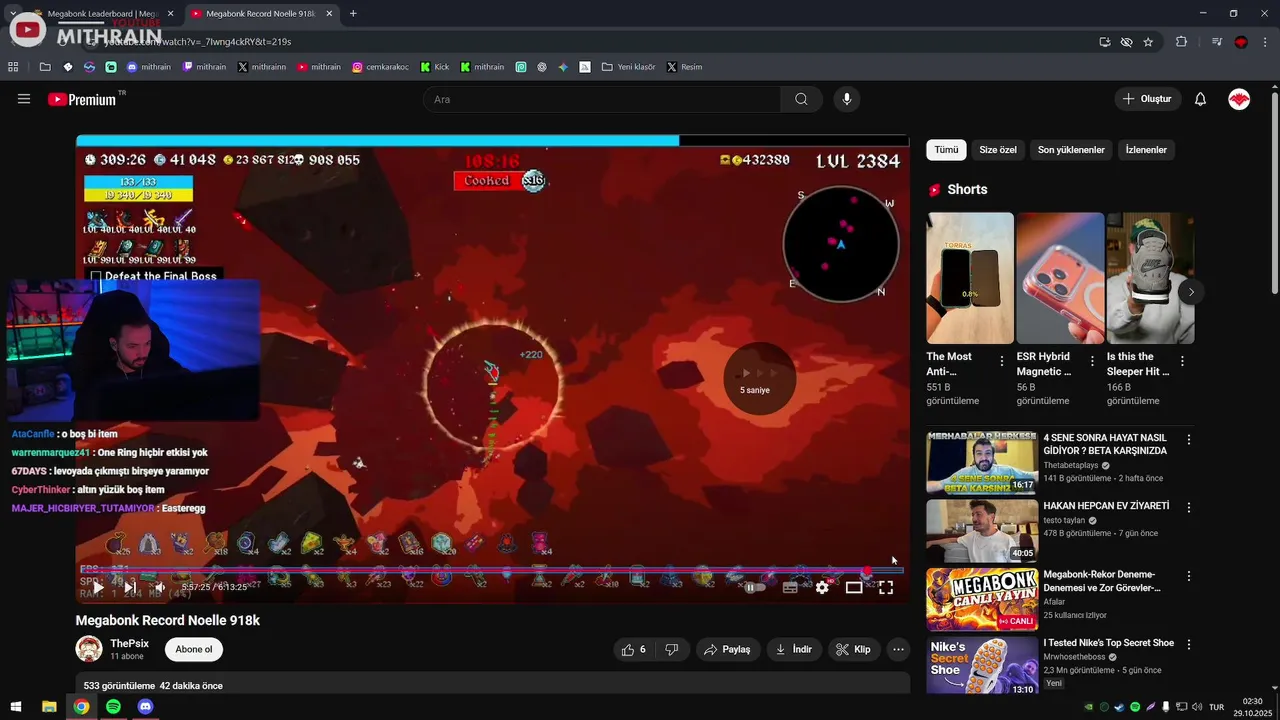Download video with İndir button
The image size is (1280, 720).
[x=794, y=649]
